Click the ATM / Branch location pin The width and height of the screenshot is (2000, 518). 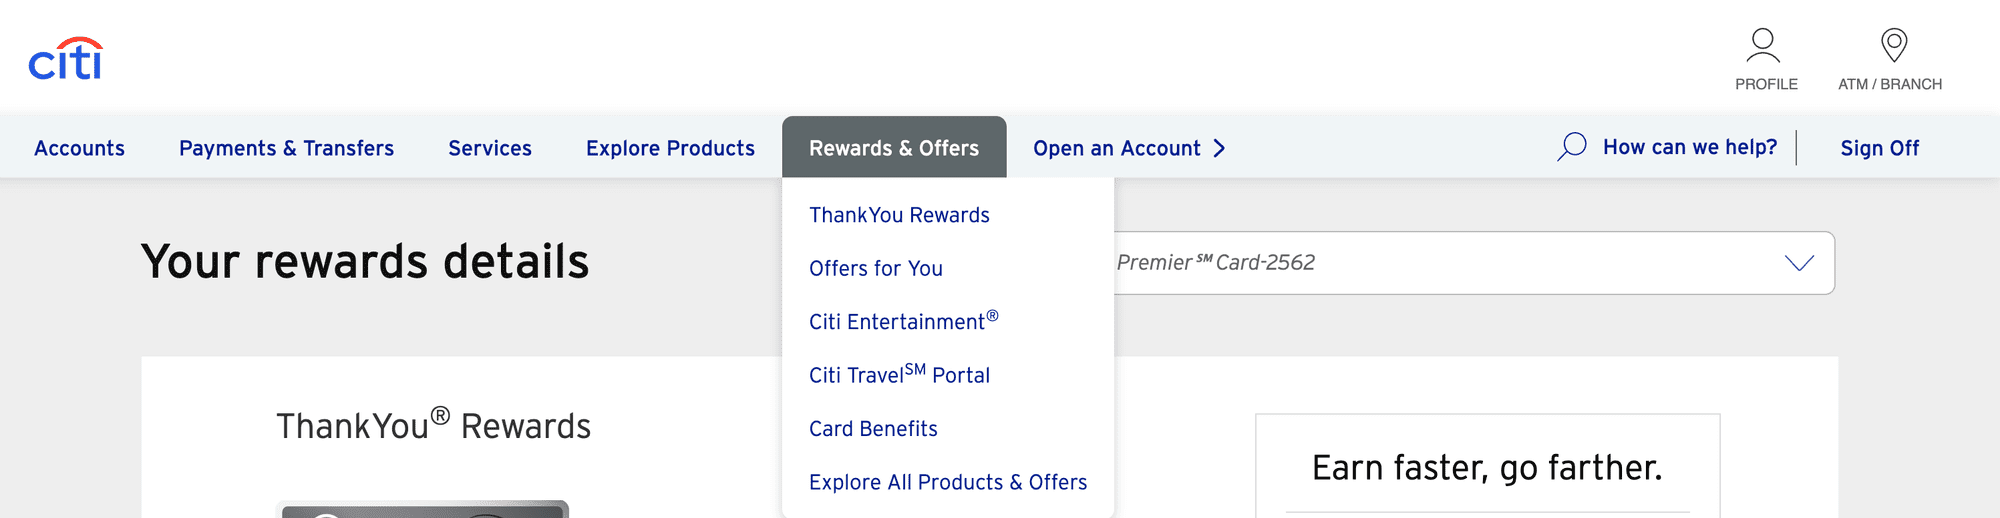tap(1893, 46)
